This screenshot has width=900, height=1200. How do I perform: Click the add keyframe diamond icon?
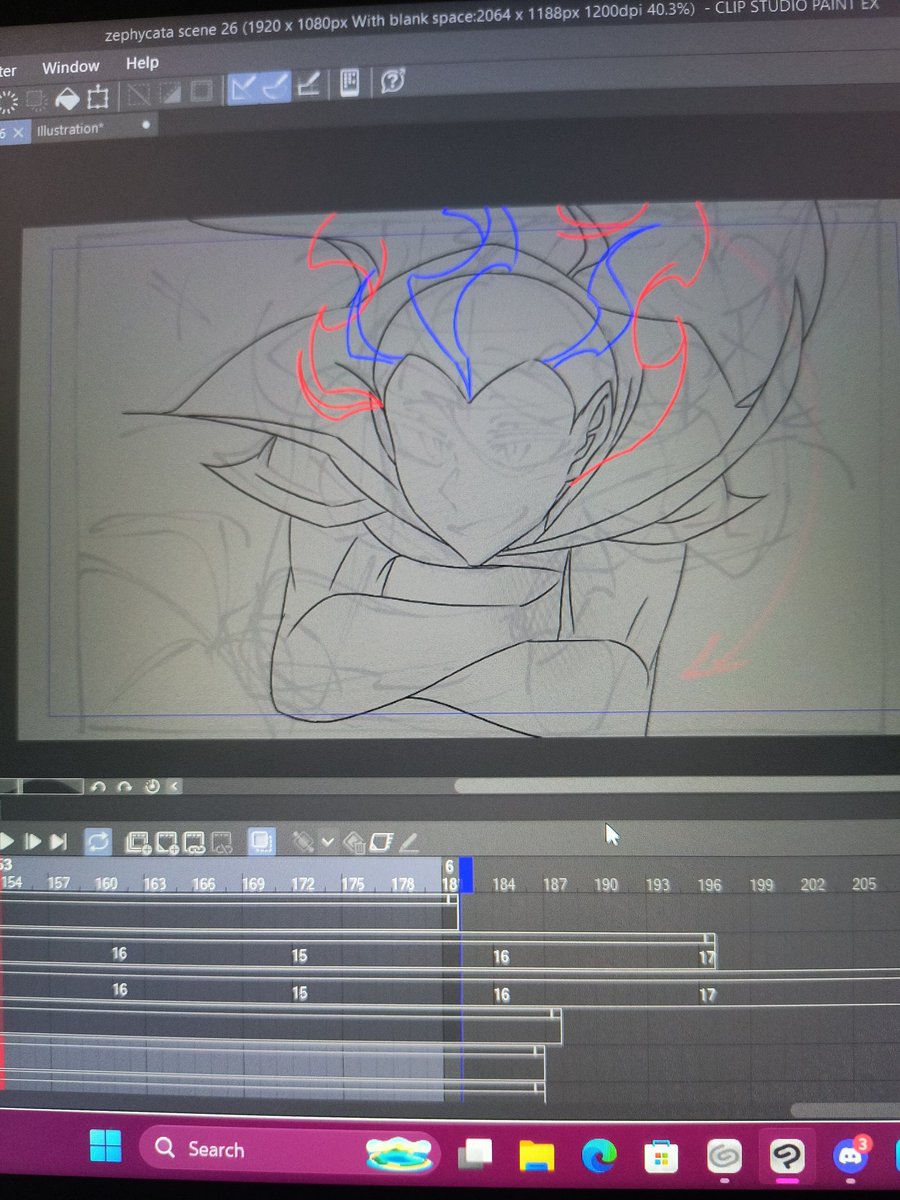tap(304, 842)
